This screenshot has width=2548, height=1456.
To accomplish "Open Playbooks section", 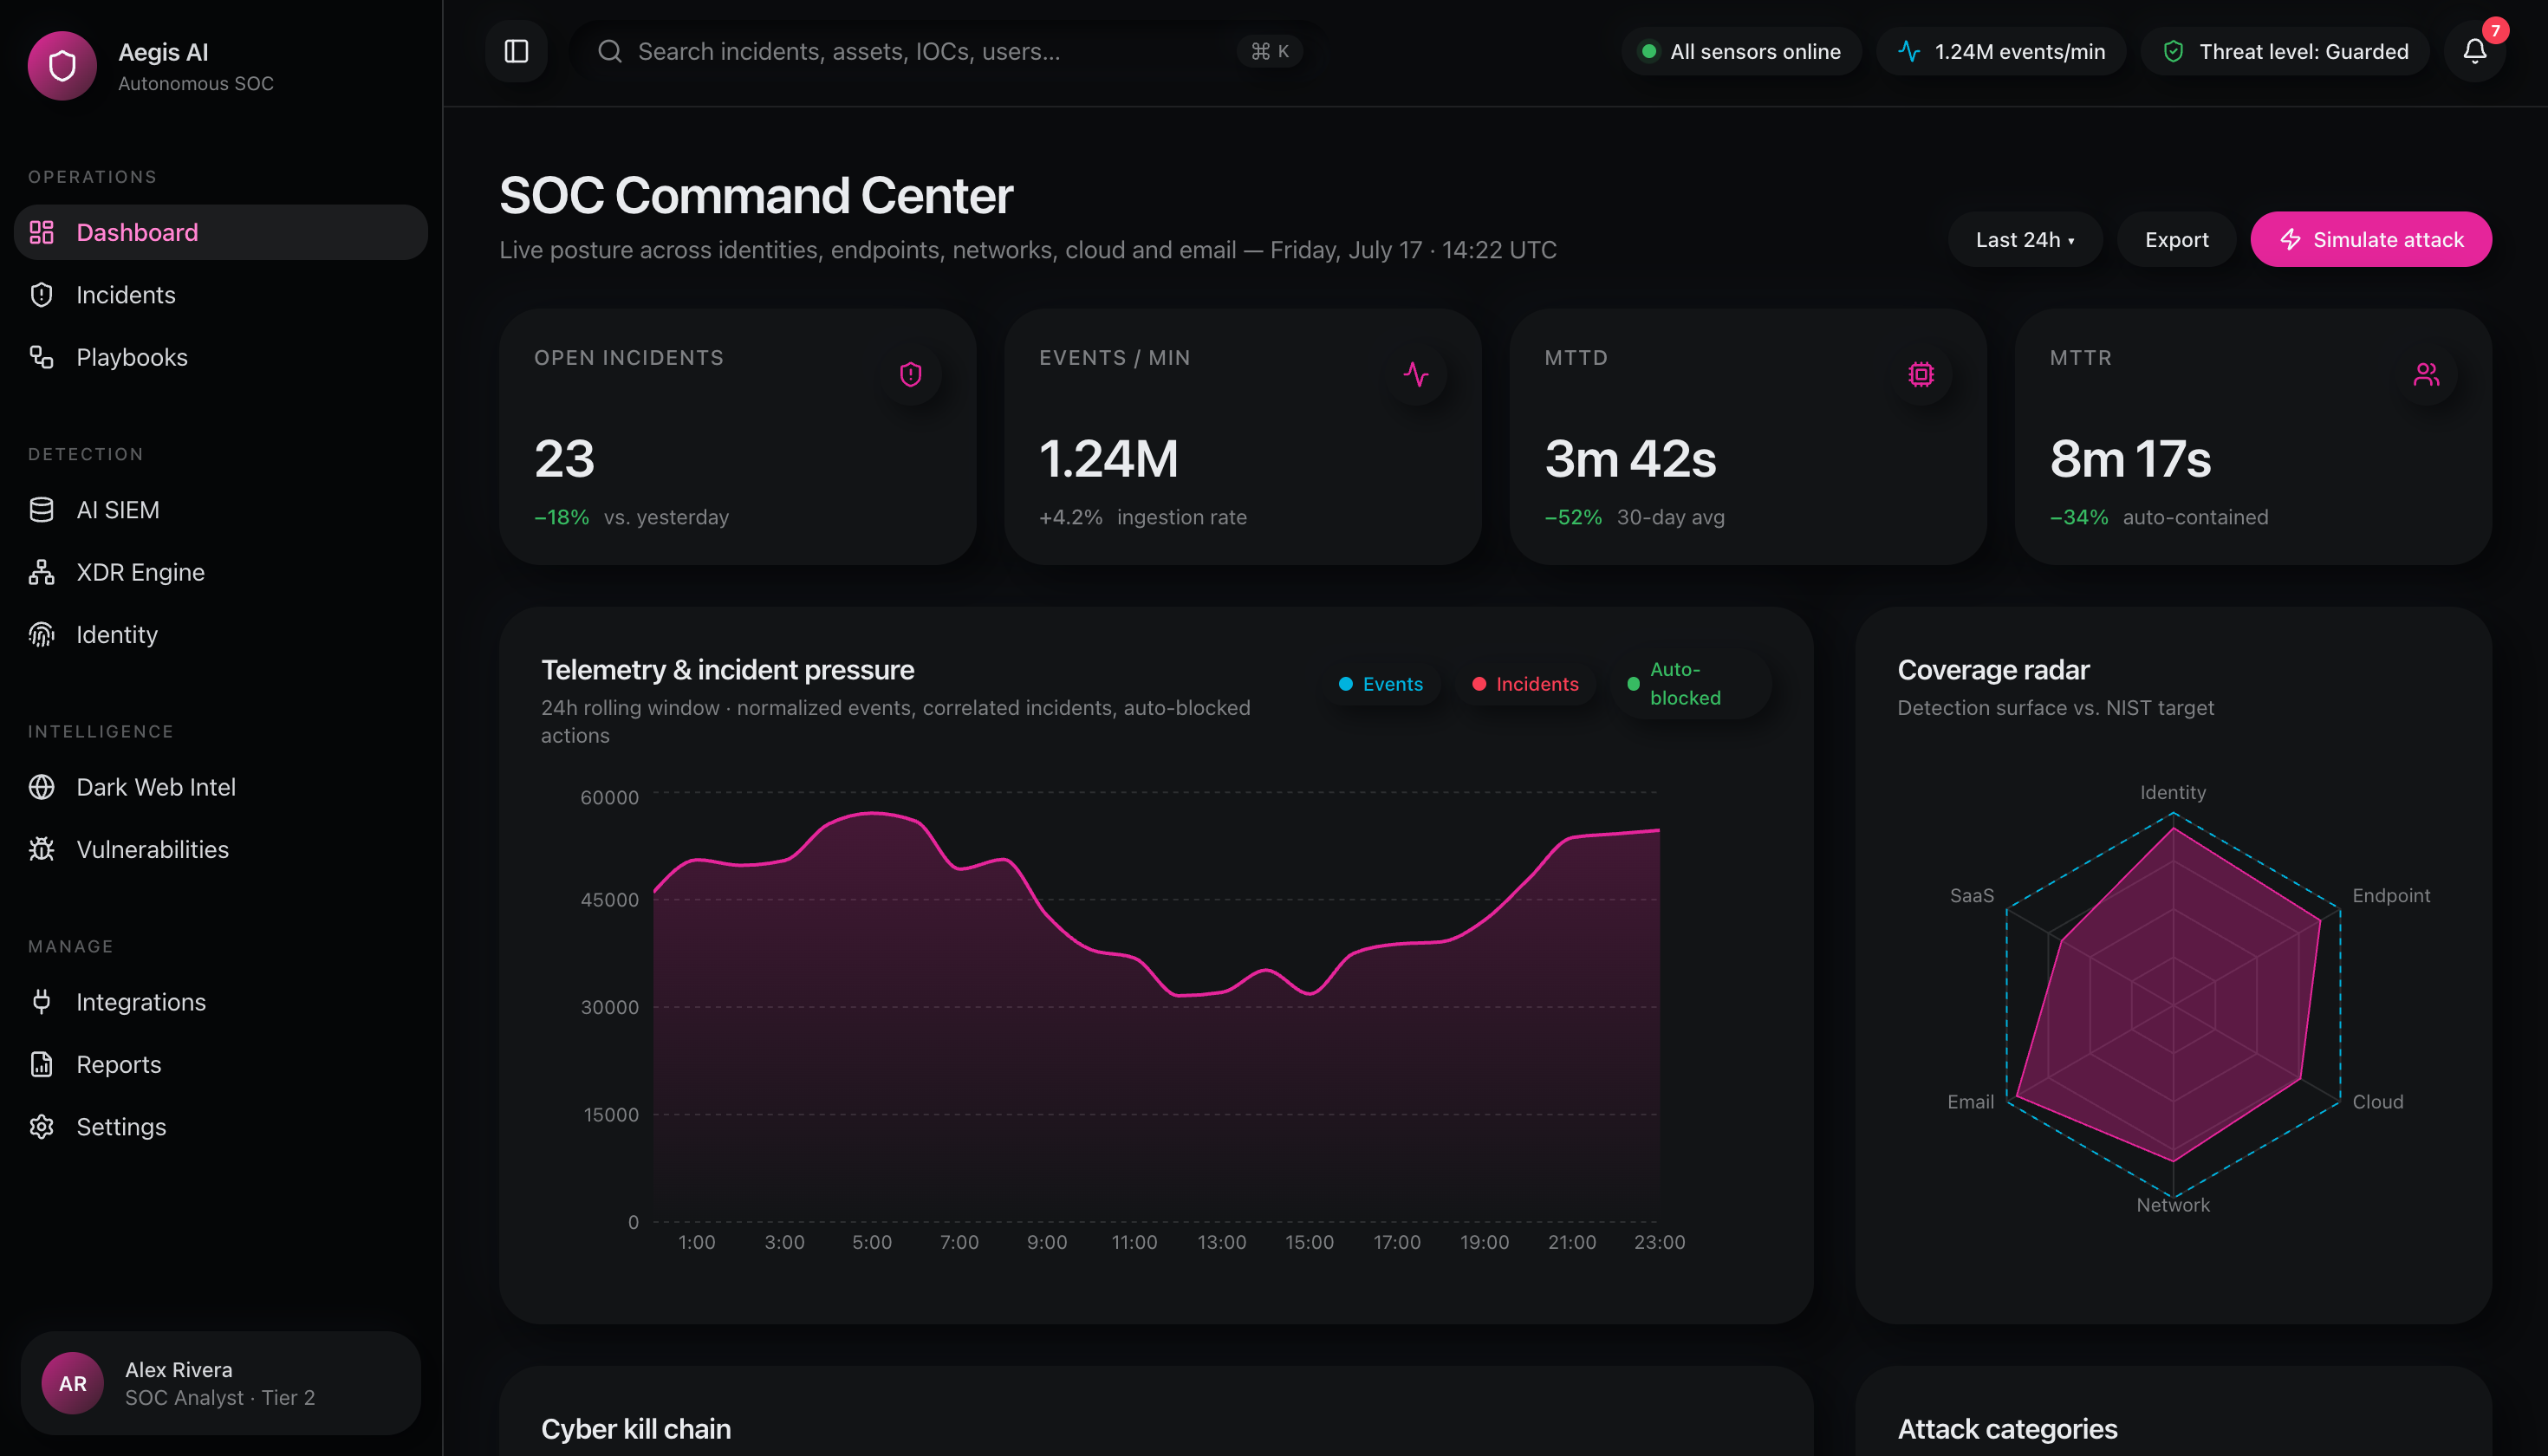I will [x=221, y=357].
